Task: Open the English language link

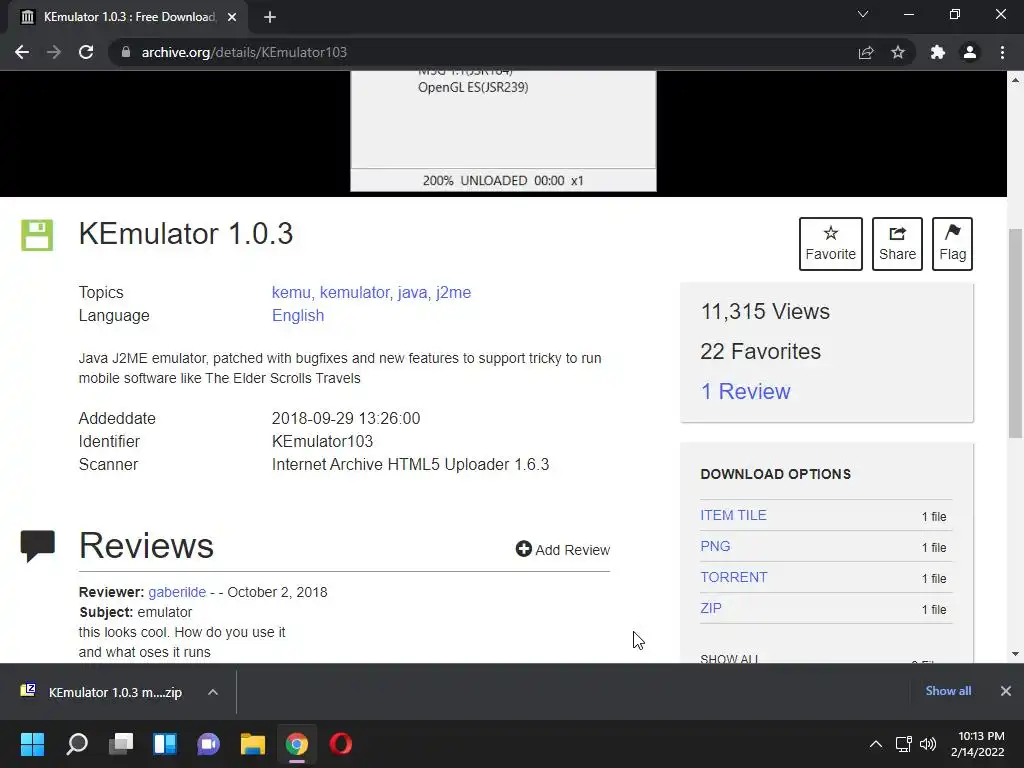Action: pos(298,315)
